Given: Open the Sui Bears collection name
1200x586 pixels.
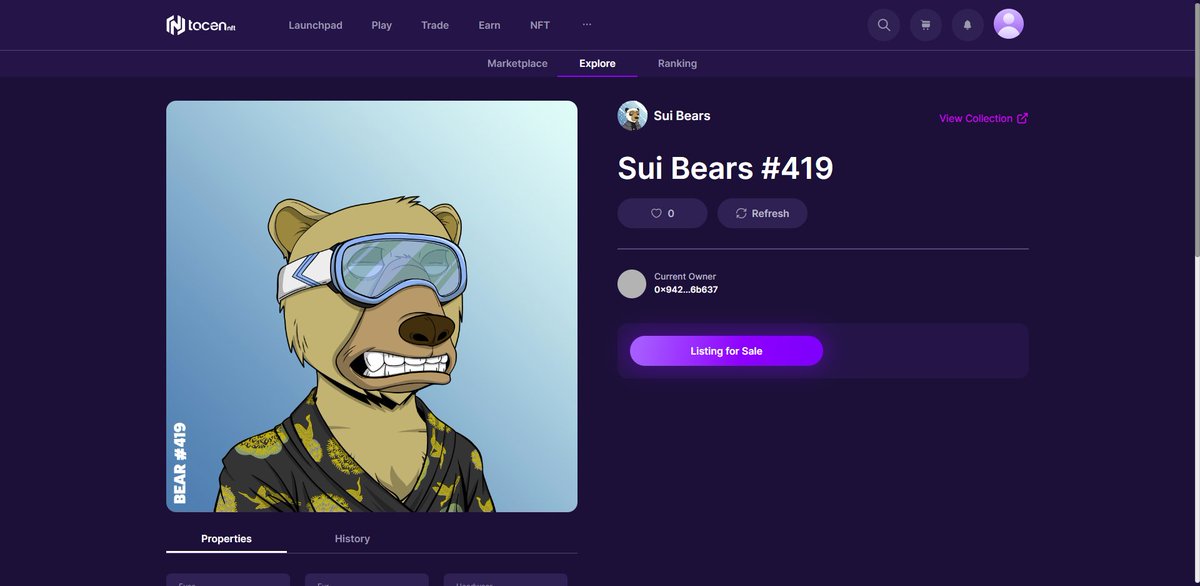Looking at the screenshot, I should pos(682,116).
